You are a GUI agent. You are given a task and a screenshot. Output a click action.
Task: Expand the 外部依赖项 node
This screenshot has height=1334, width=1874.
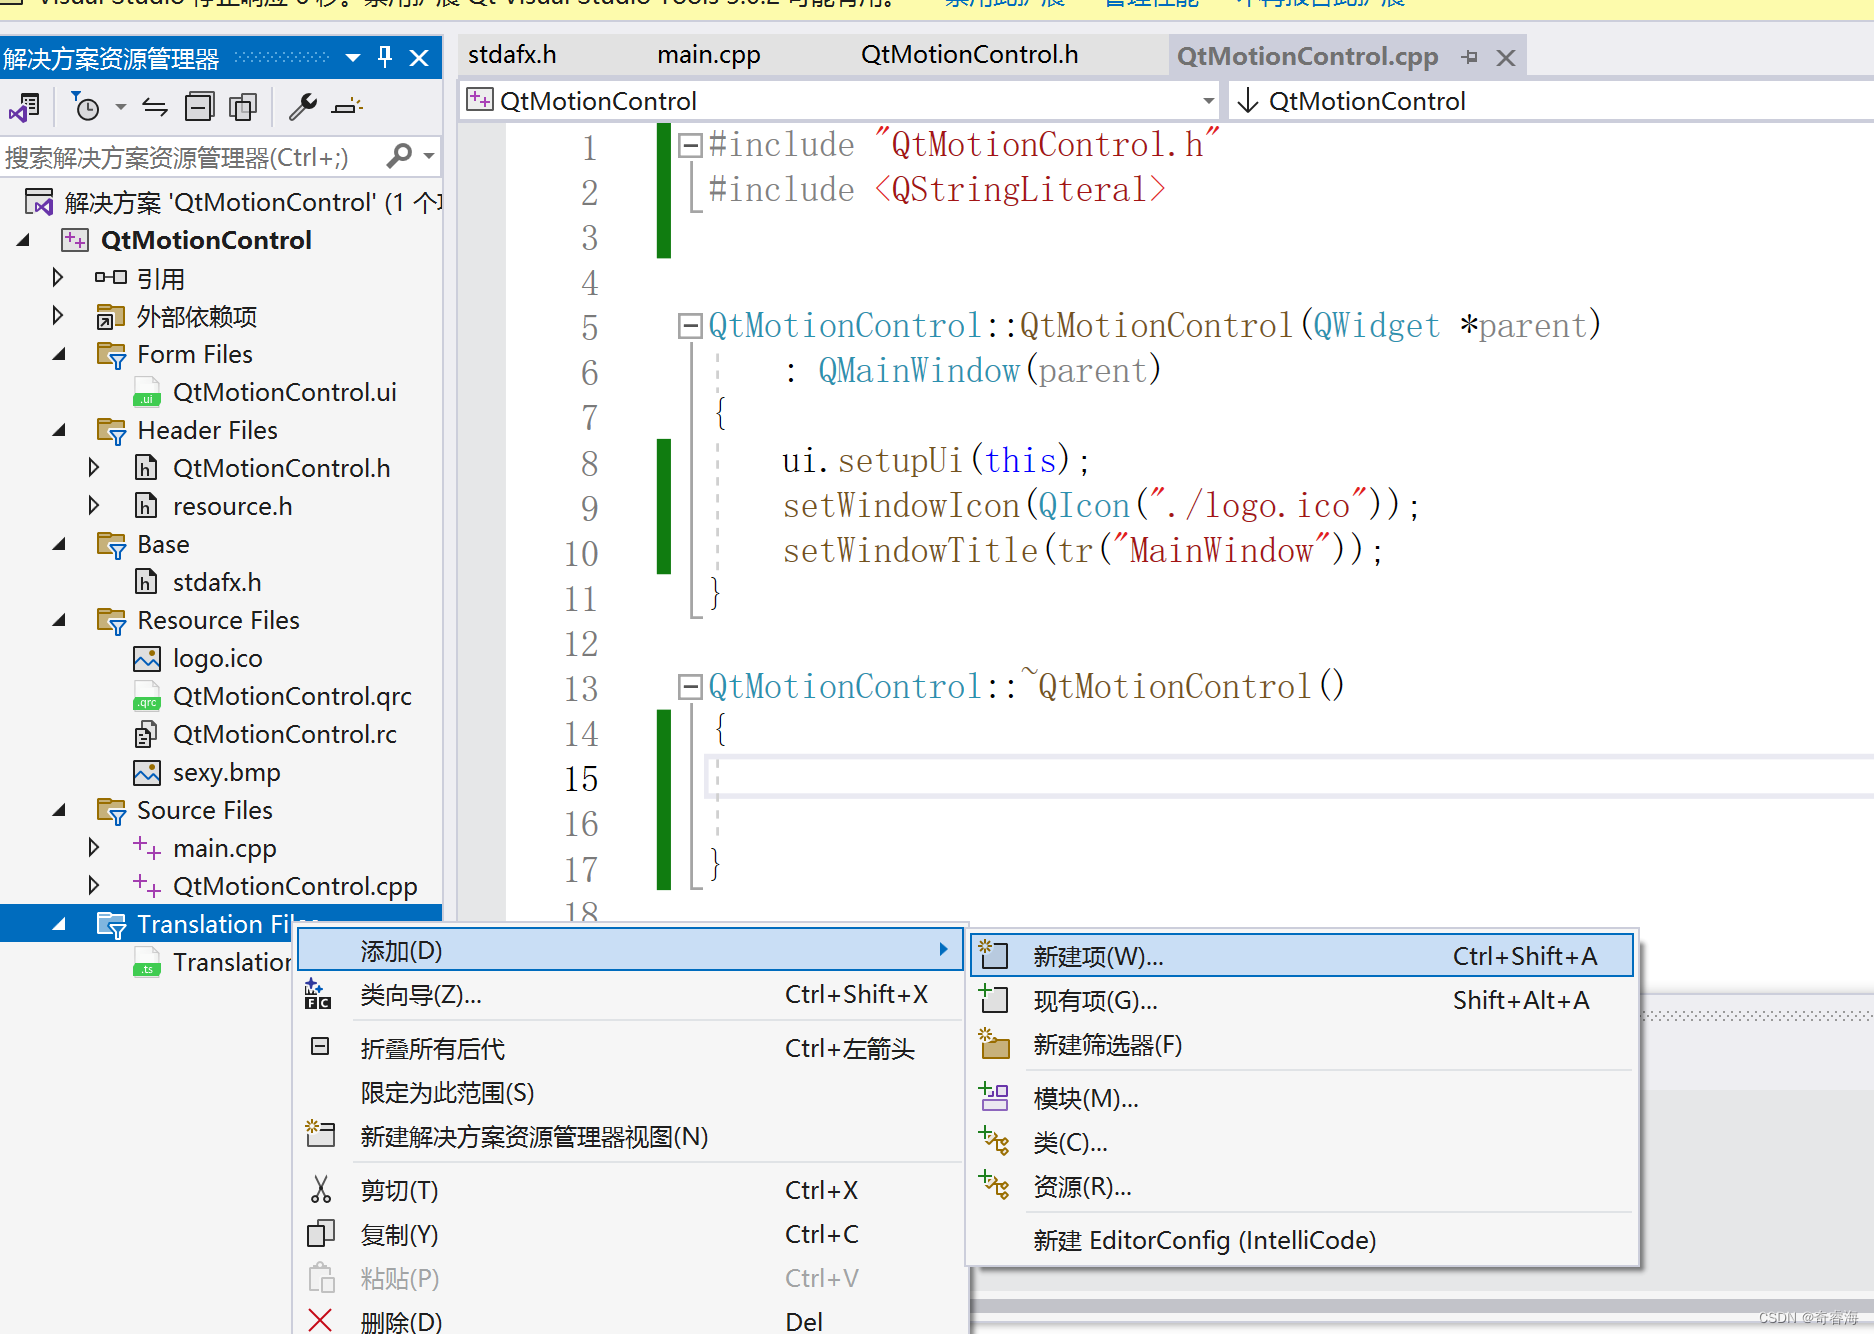(x=58, y=315)
